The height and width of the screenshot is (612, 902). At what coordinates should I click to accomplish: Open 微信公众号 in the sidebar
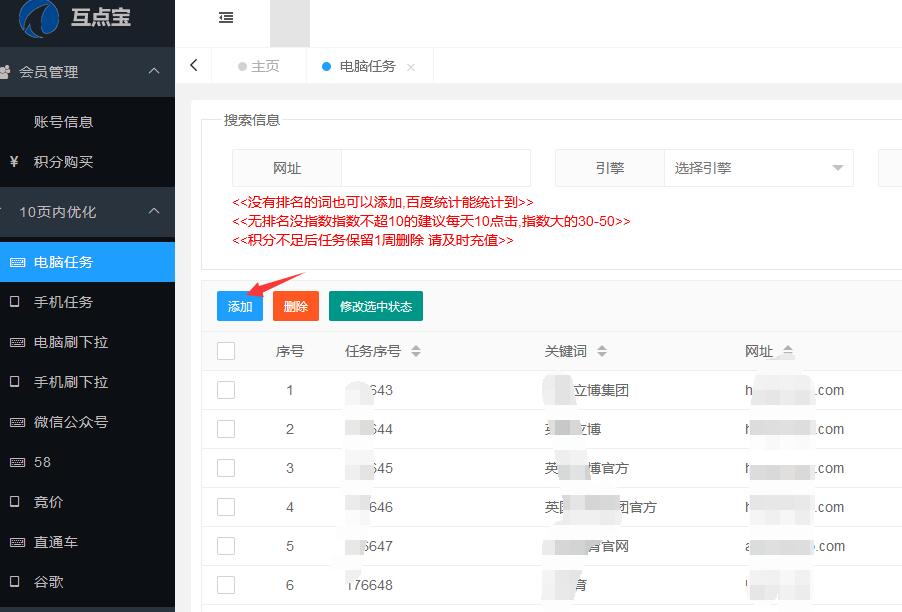pyautogui.click(x=70, y=422)
